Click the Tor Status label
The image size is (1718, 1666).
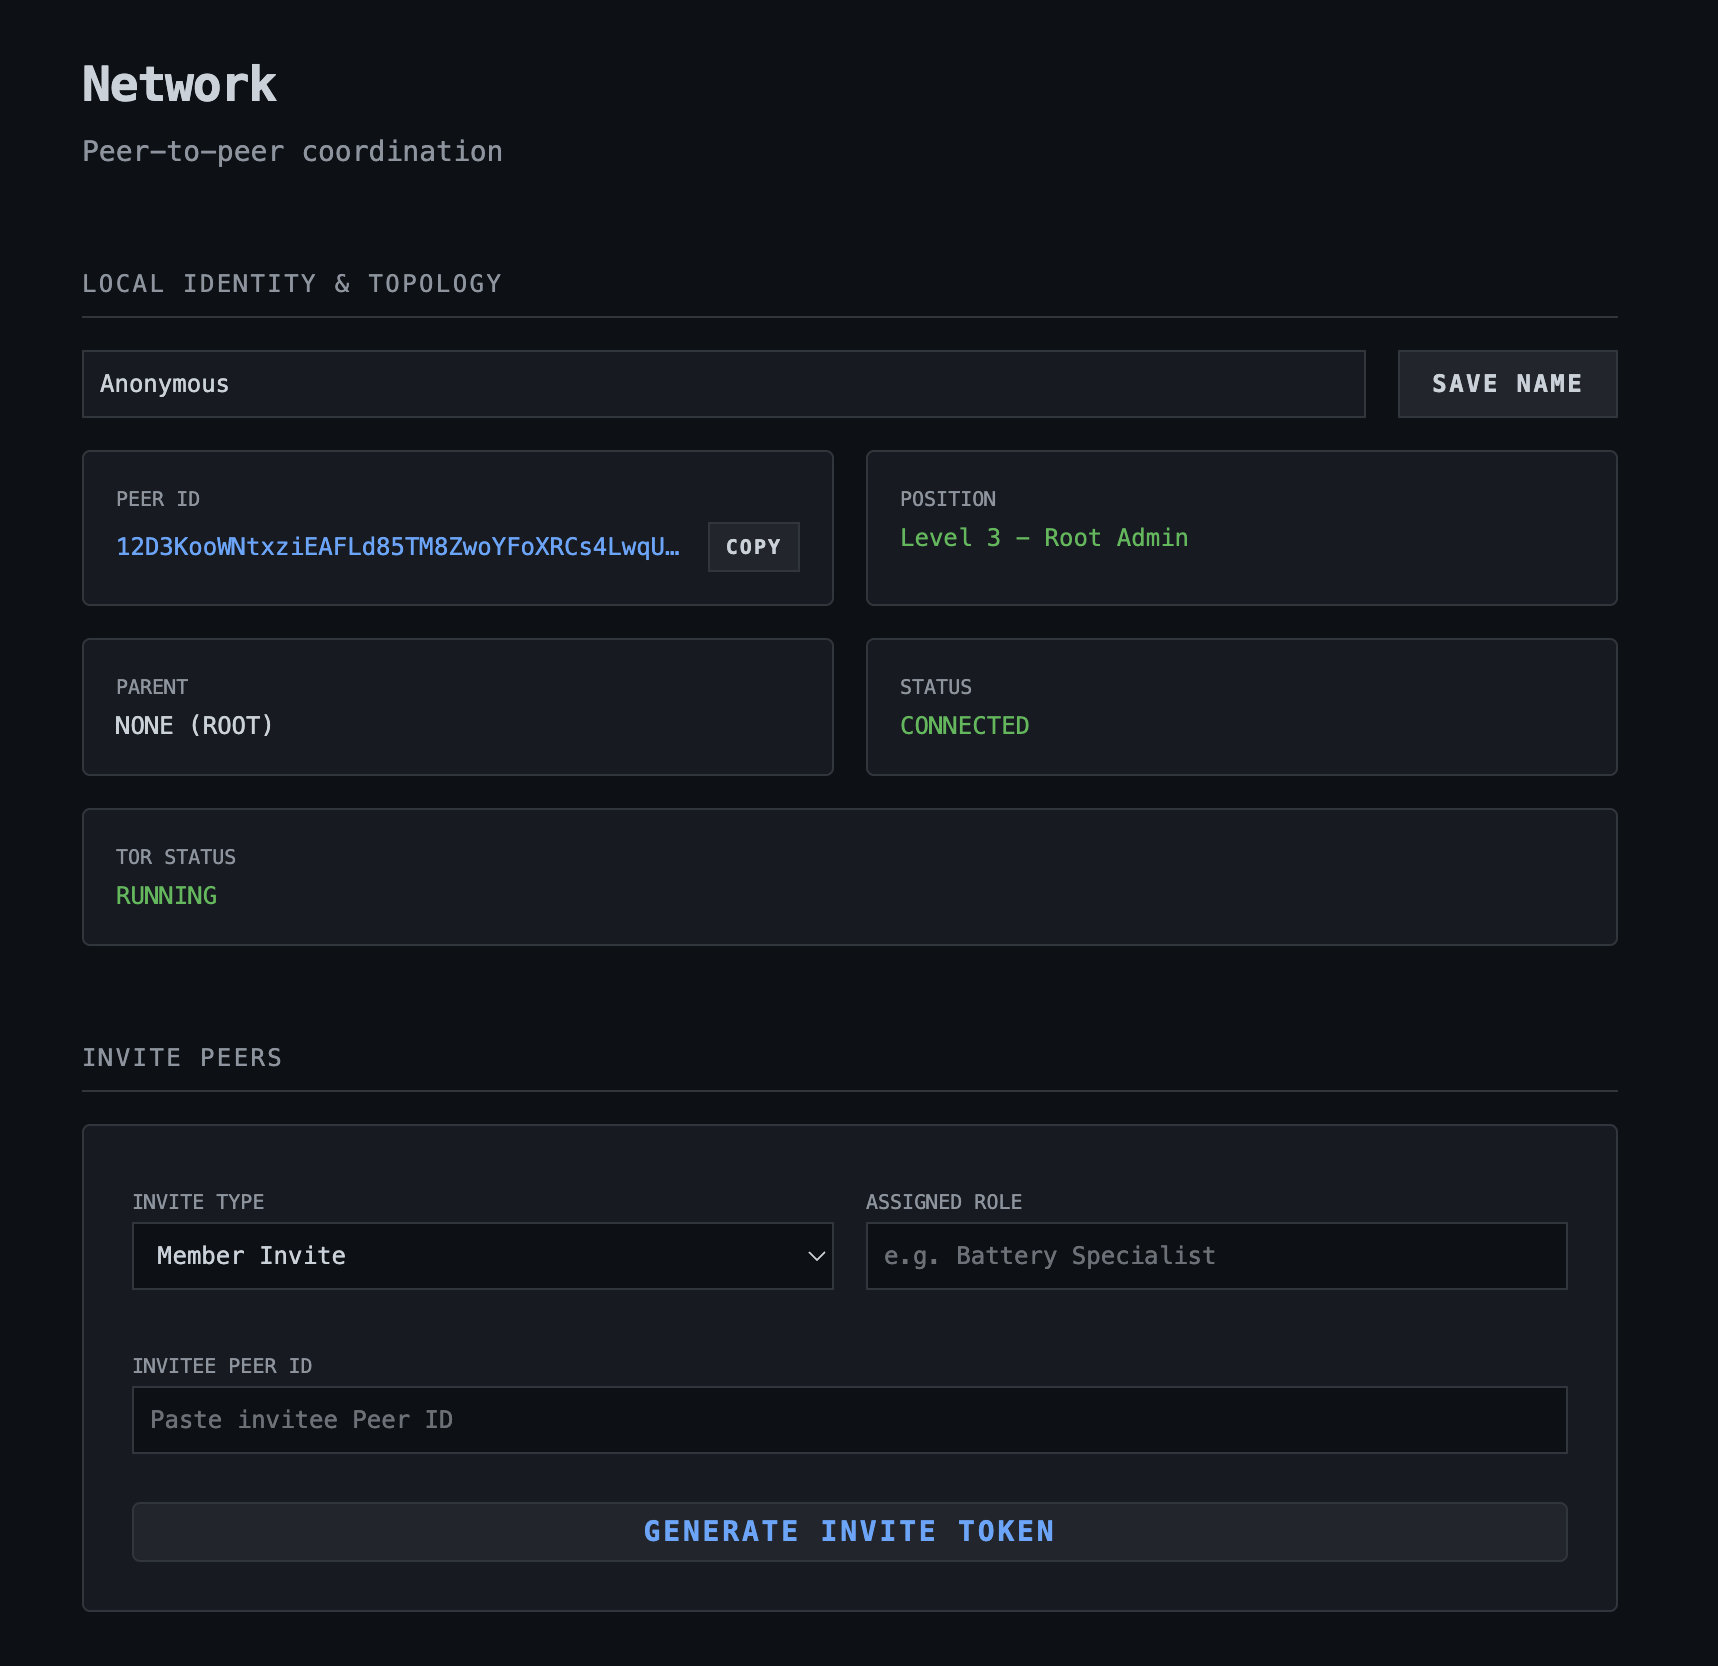(x=176, y=857)
